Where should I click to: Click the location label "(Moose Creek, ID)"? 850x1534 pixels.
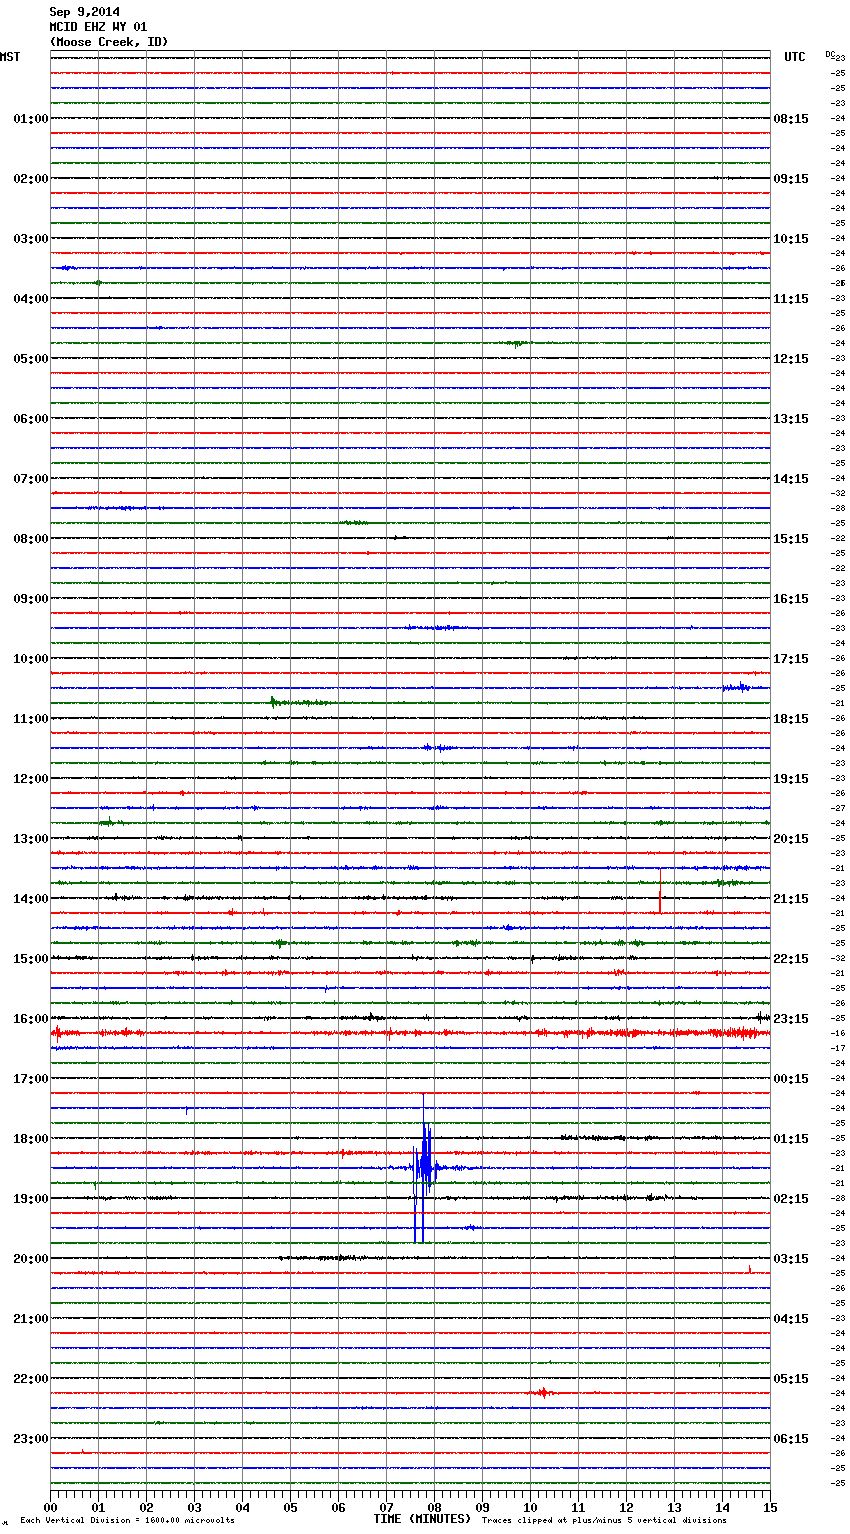[x=109, y=42]
